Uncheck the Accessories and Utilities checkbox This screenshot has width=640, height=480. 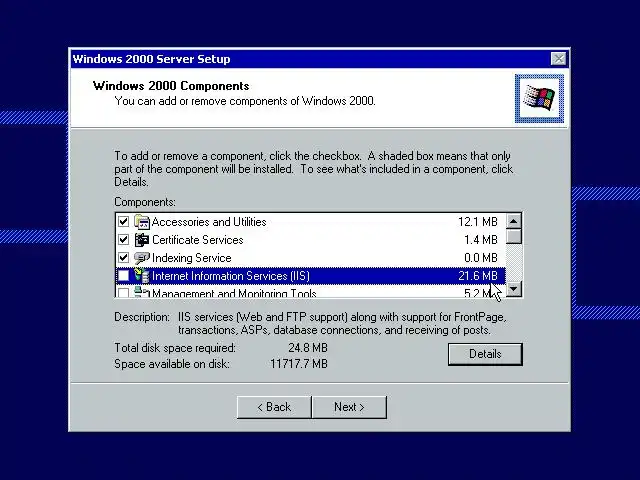click(123, 222)
